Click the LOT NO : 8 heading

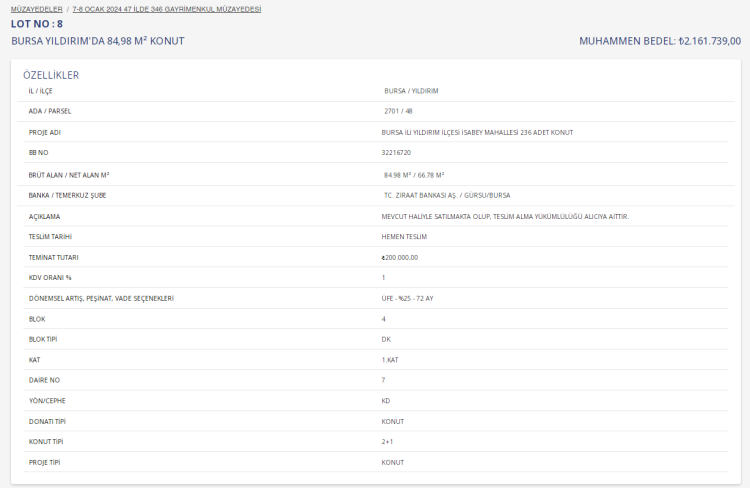[x=37, y=23]
